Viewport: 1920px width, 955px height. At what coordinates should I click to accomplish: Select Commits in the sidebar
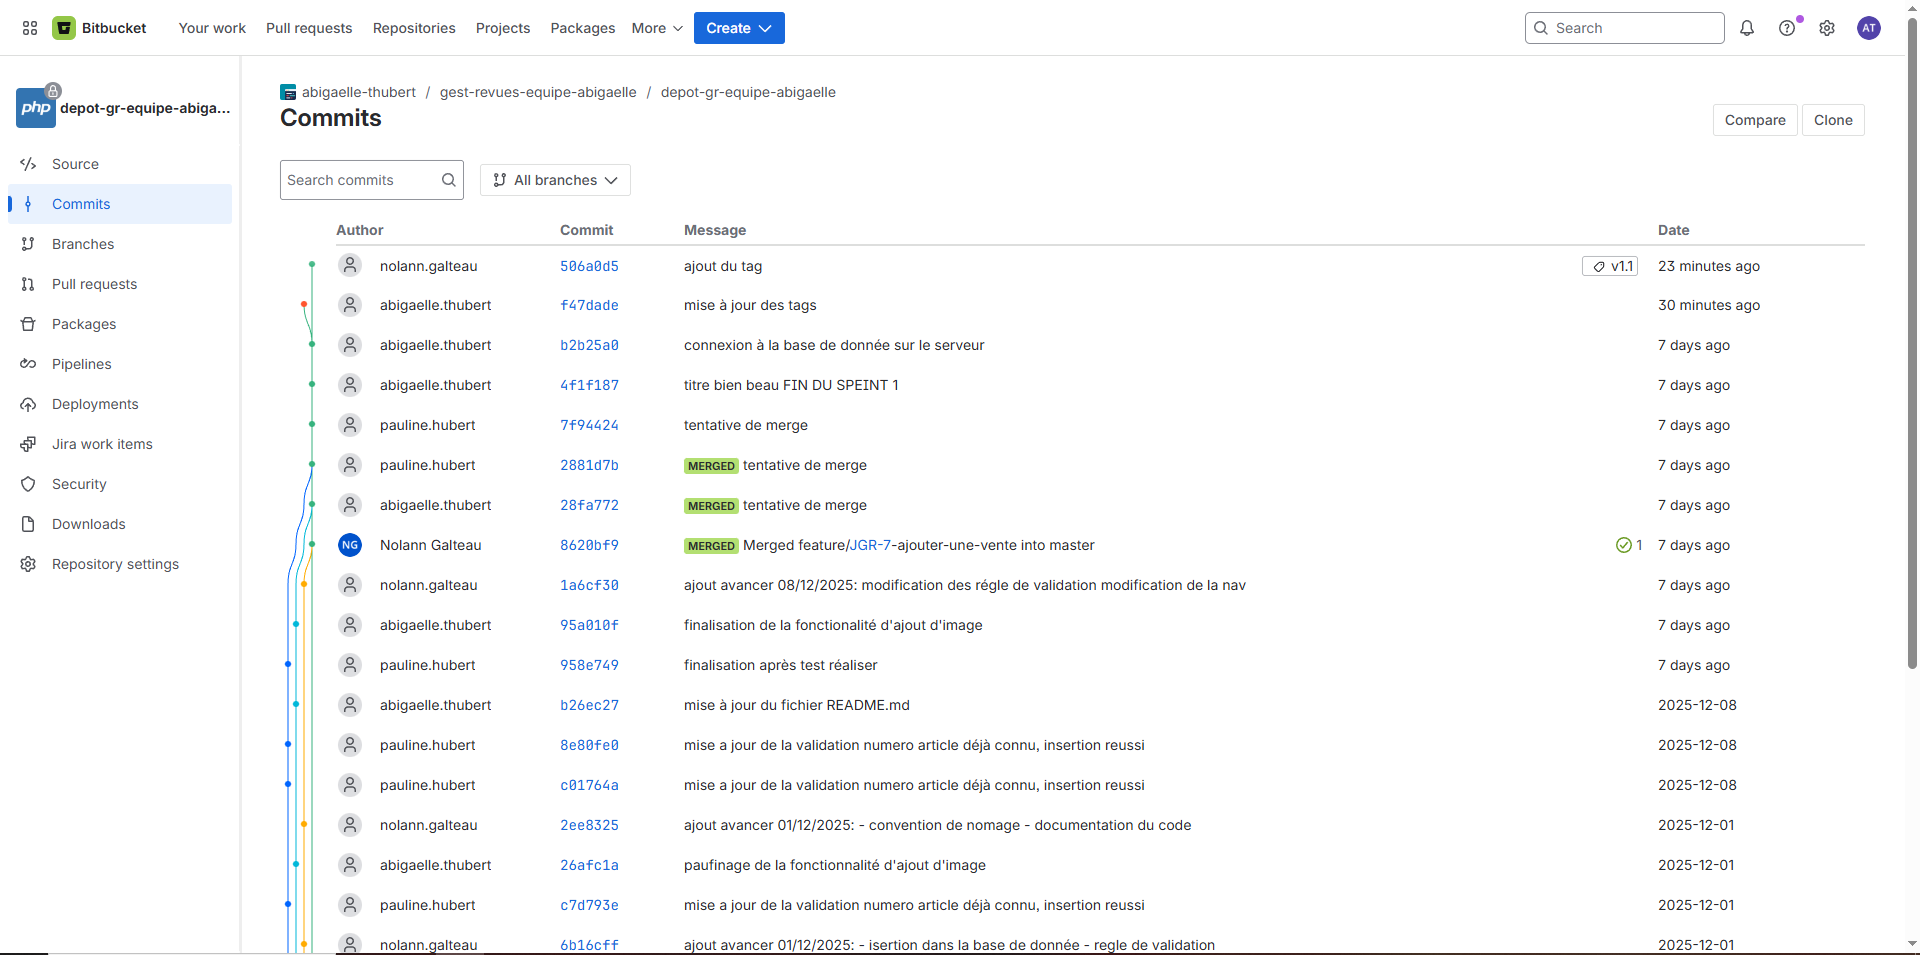(120, 204)
